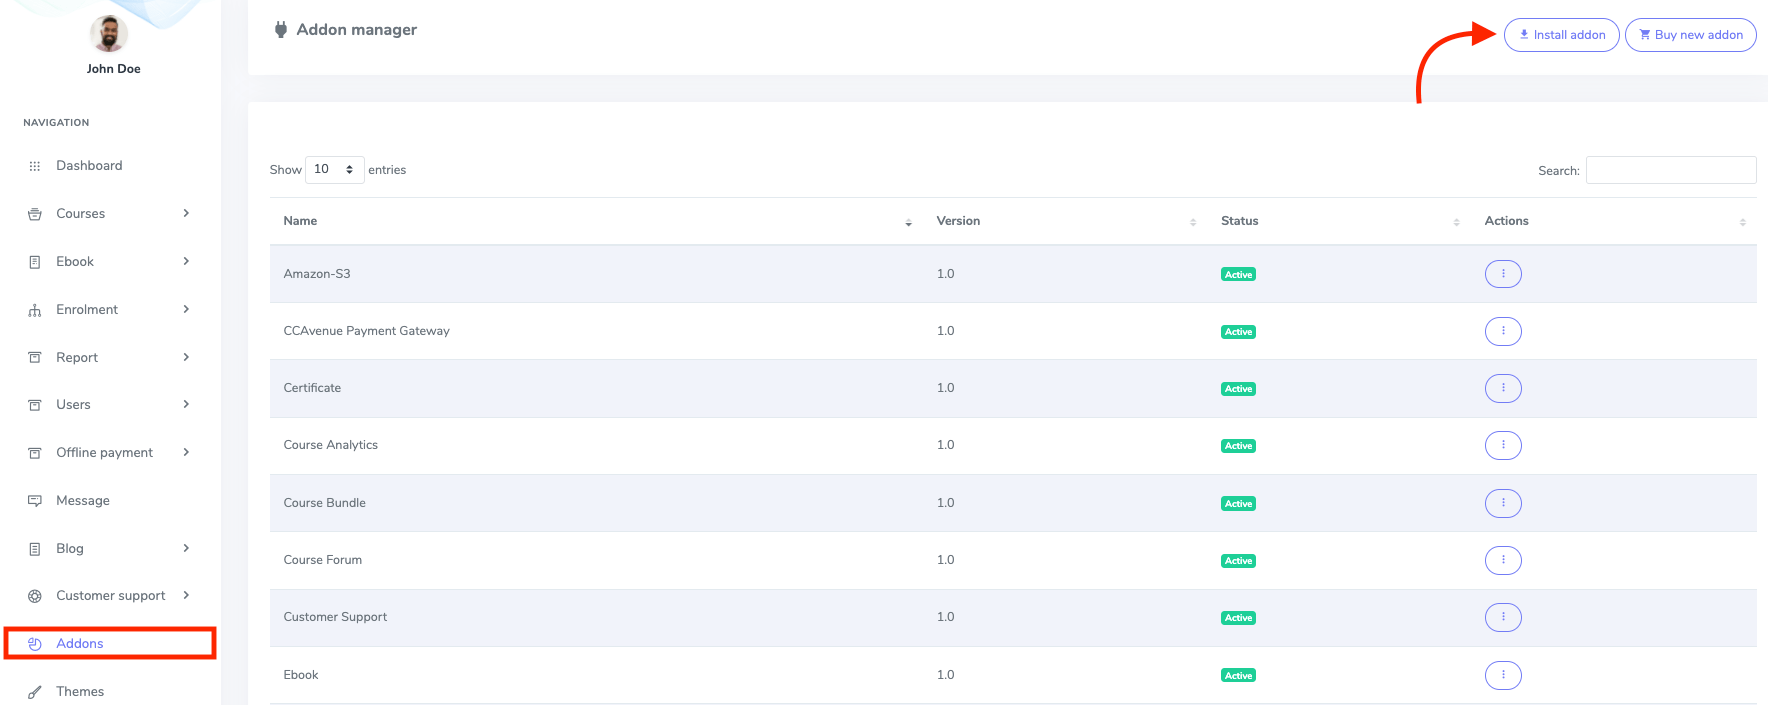Open actions menu for Customer Support addon
1768x705 pixels.
coord(1502,617)
